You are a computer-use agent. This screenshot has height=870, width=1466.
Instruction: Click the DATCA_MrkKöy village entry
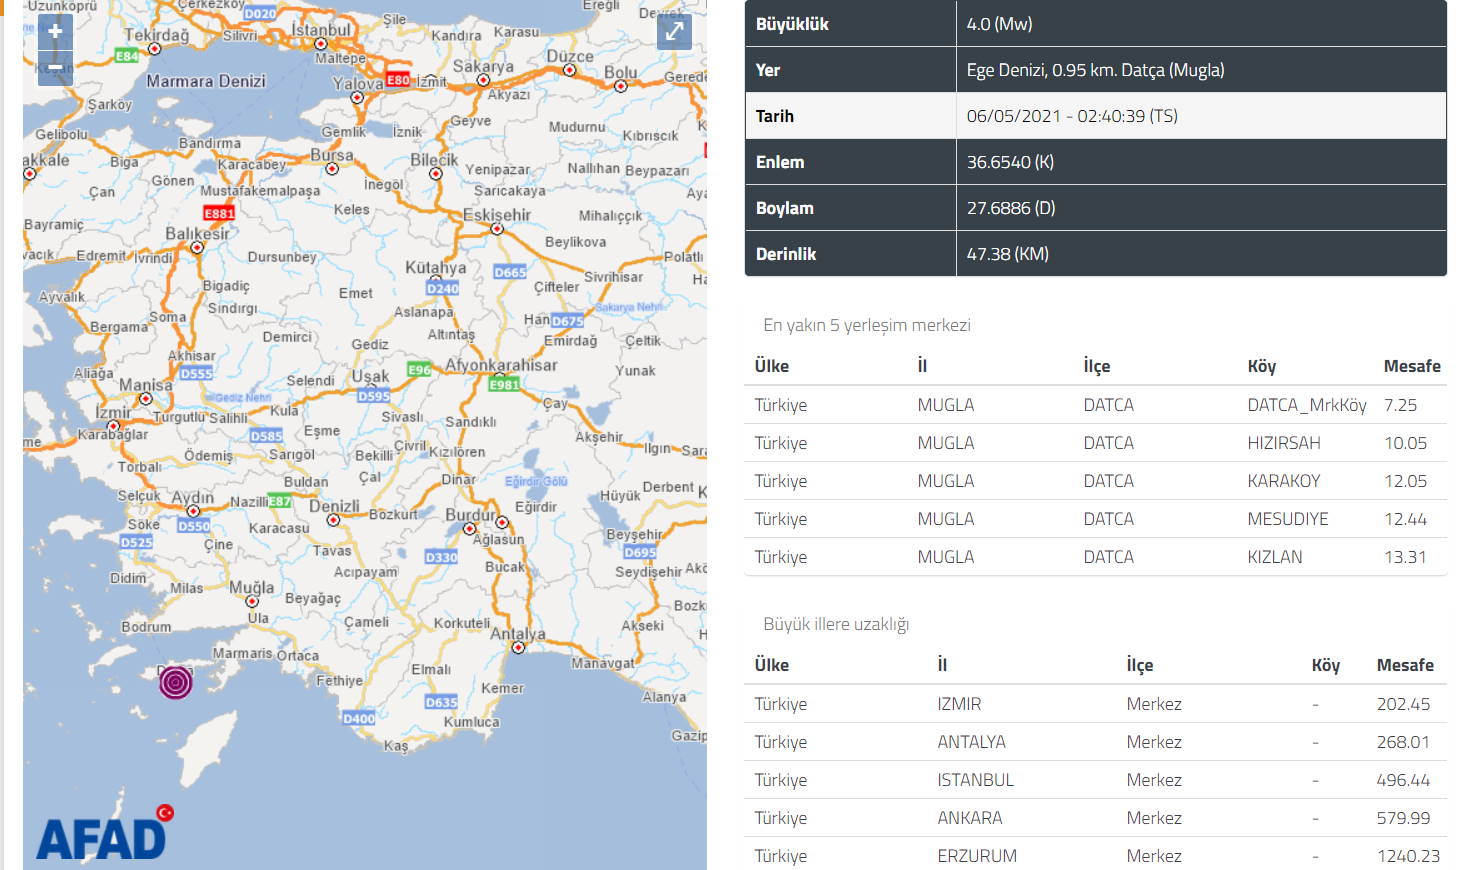1306,405
